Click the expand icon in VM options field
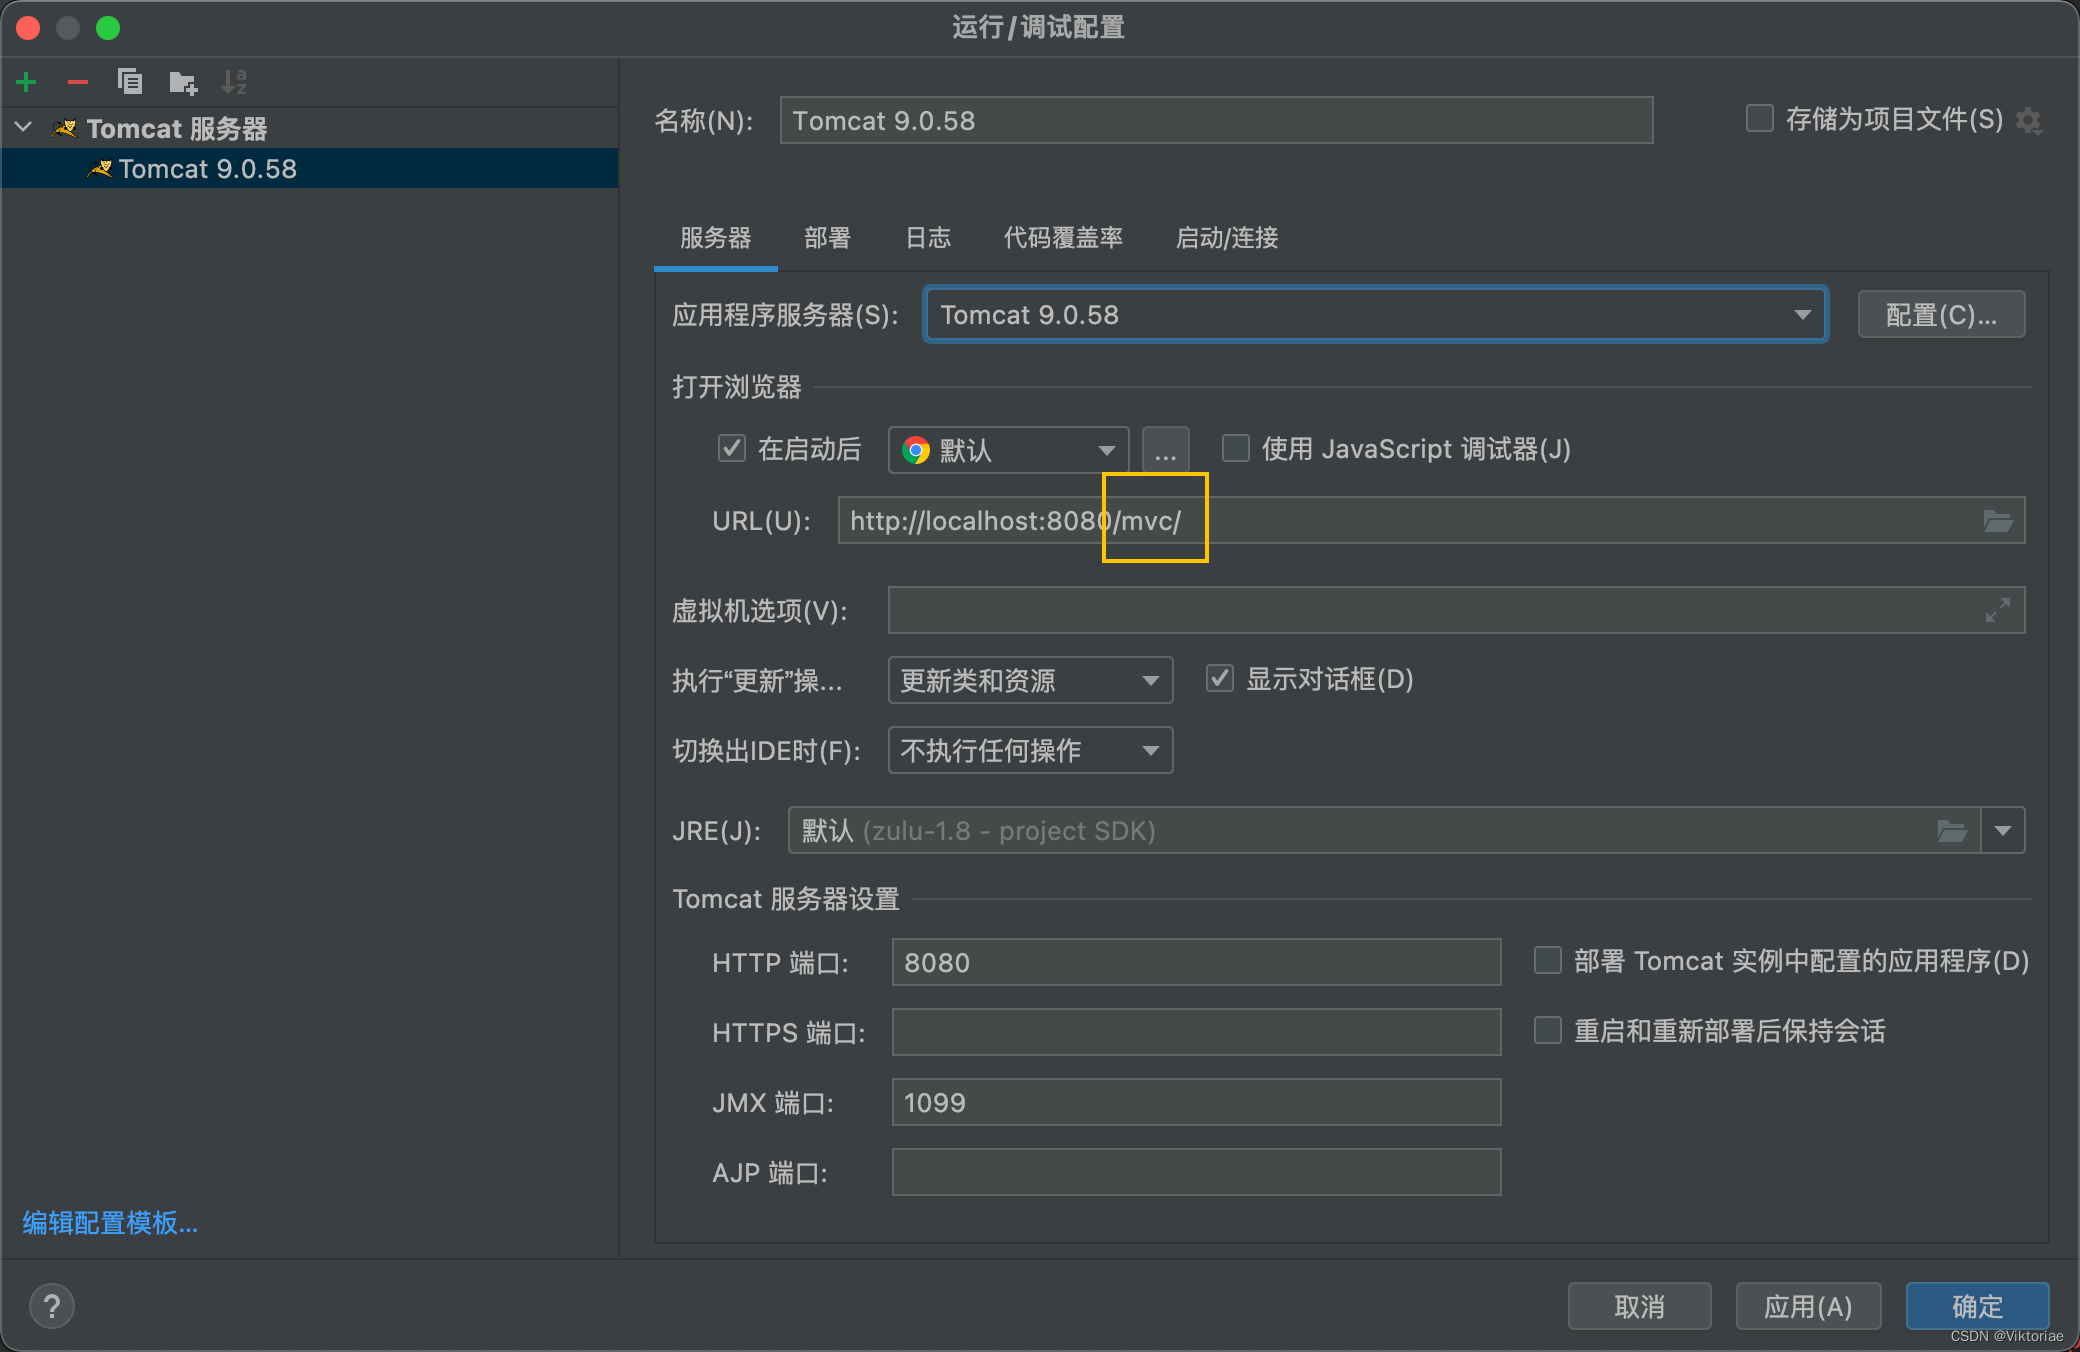This screenshot has height=1352, width=2080. pos(1997,610)
